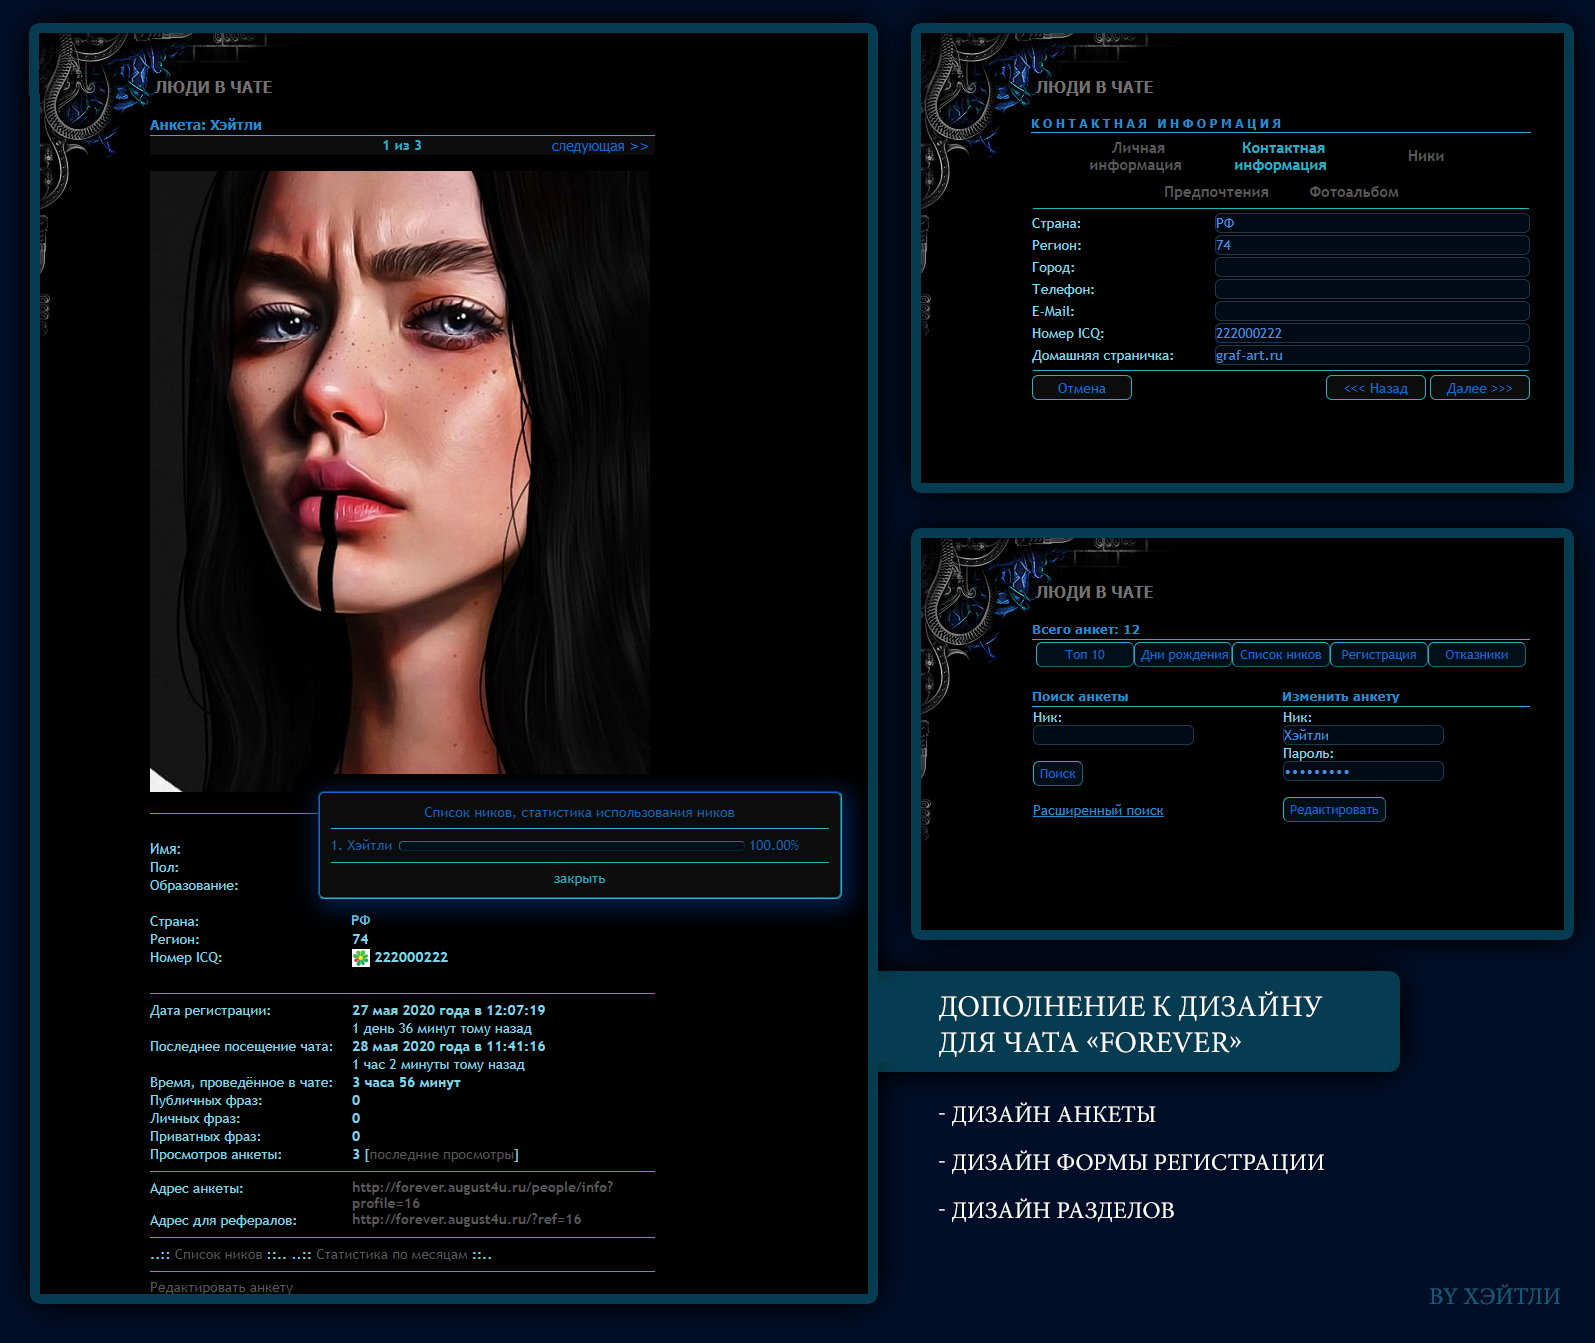Open the 'Фотоальбом' tab
The image size is (1595, 1343).
point(1354,192)
